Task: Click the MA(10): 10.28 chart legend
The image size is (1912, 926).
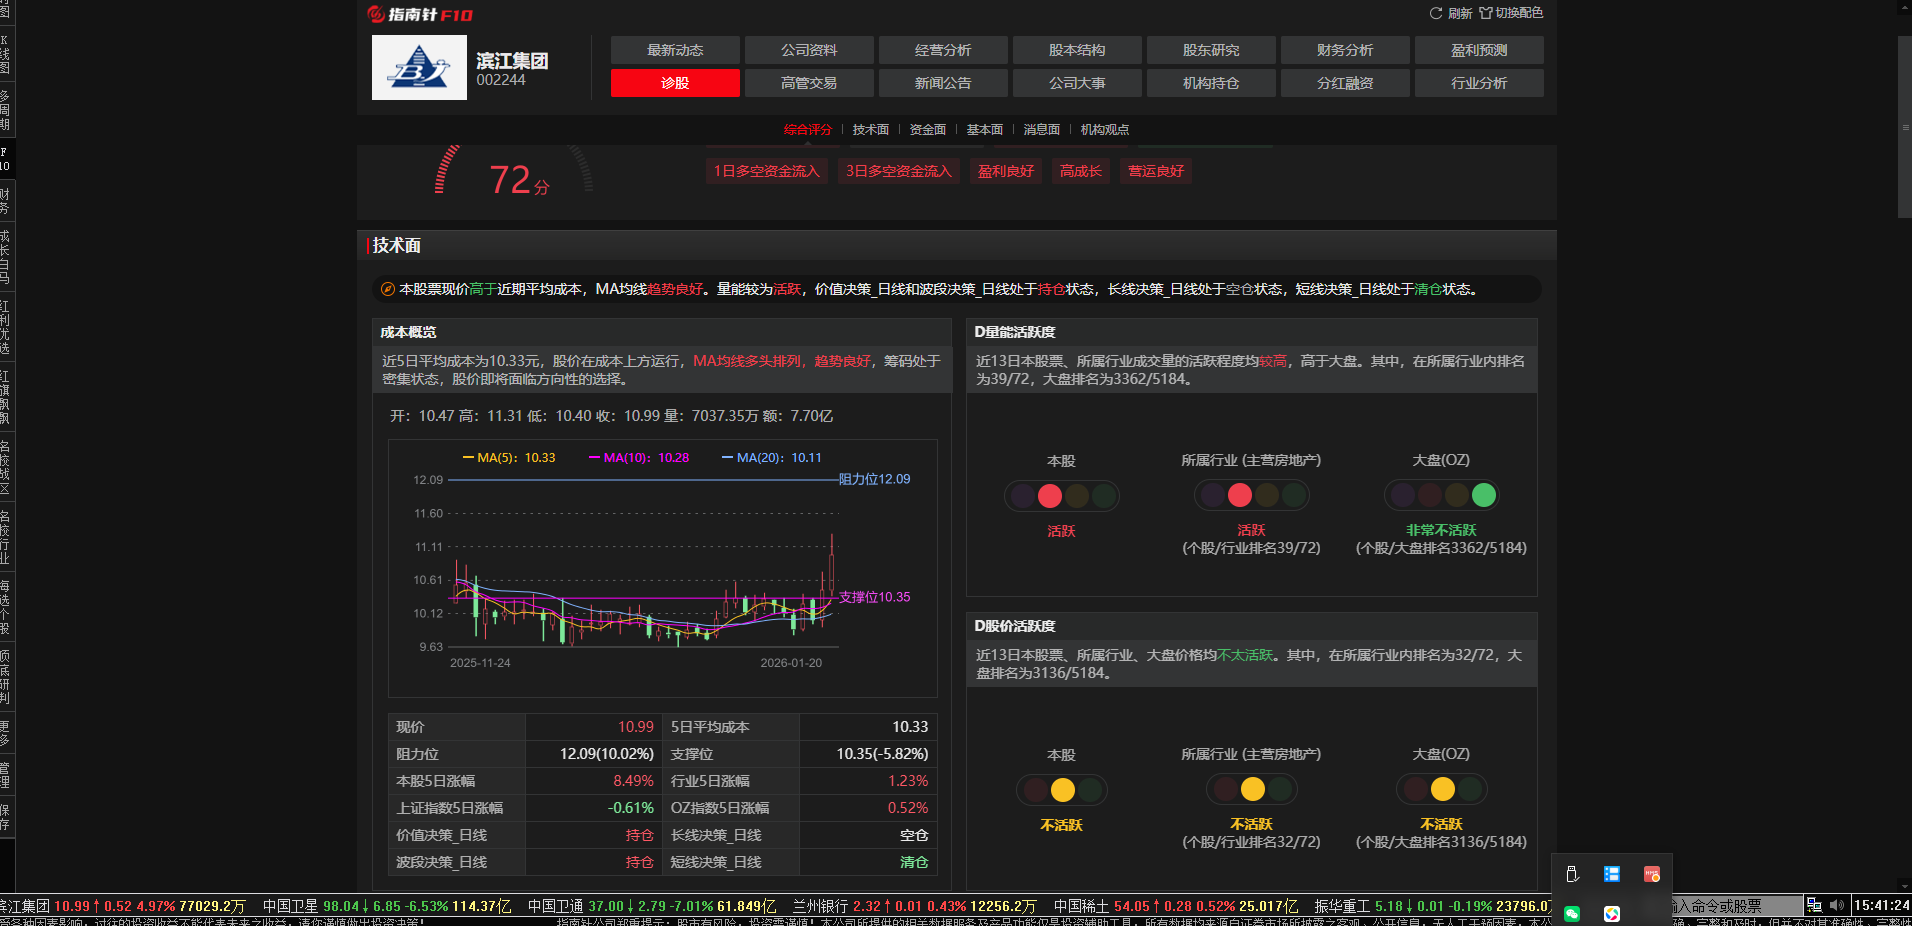Action: (639, 458)
